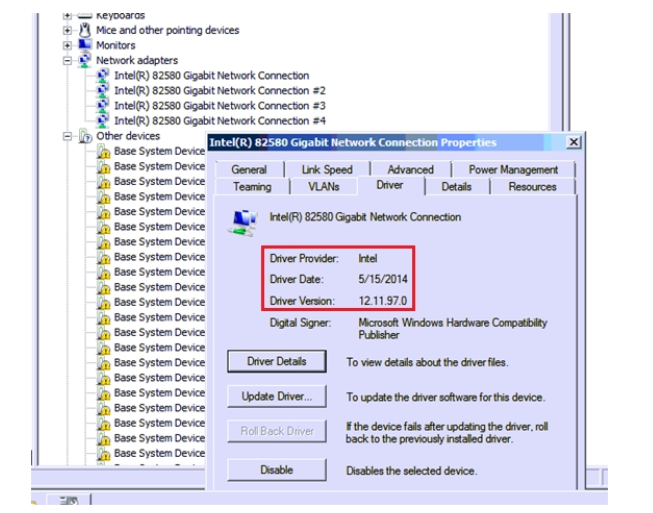Expand the Monitors node
The image size is (653, 513).
coord(67,45)
